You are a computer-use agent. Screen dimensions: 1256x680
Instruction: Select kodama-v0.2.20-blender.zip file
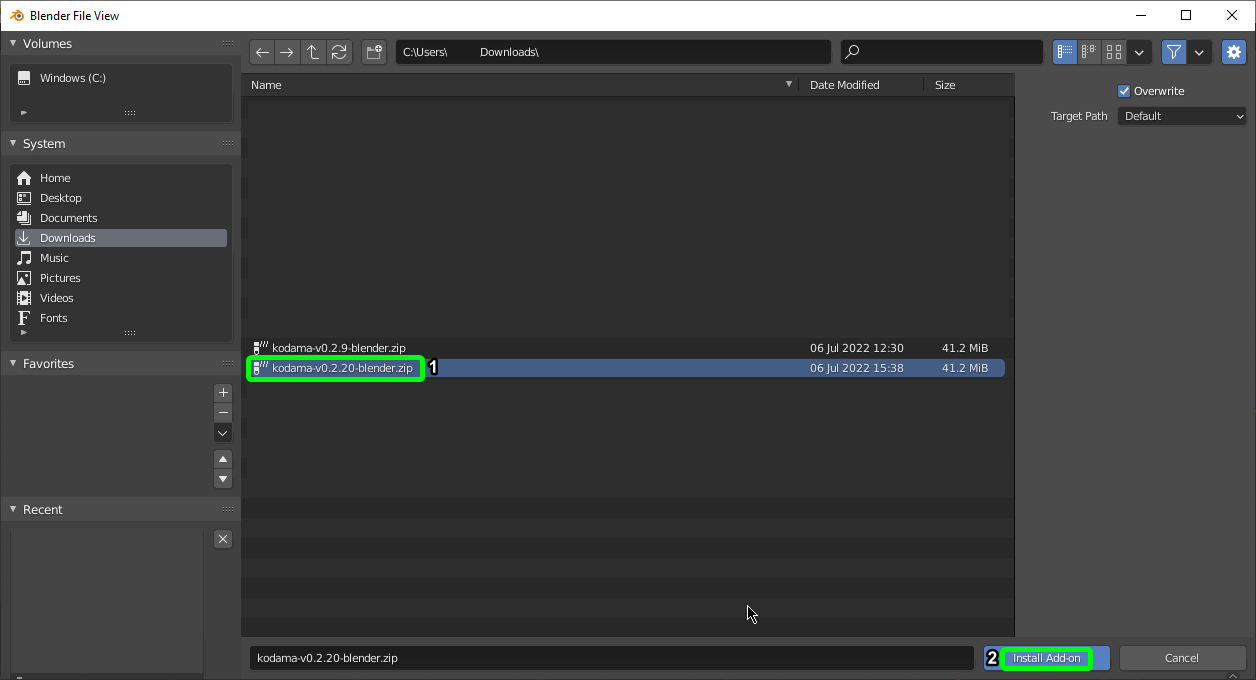tap(626, 368)
